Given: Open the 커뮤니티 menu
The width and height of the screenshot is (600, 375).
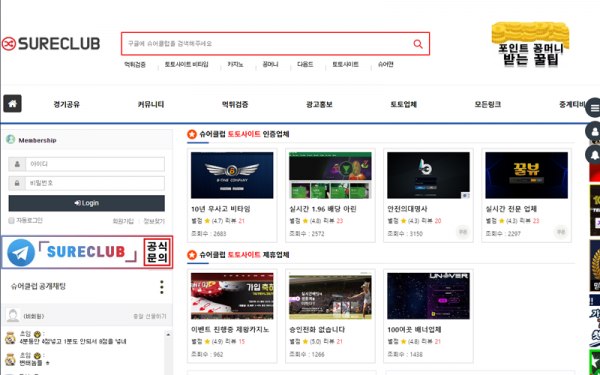Looking at the screenshot, I should tap(151, 104).
